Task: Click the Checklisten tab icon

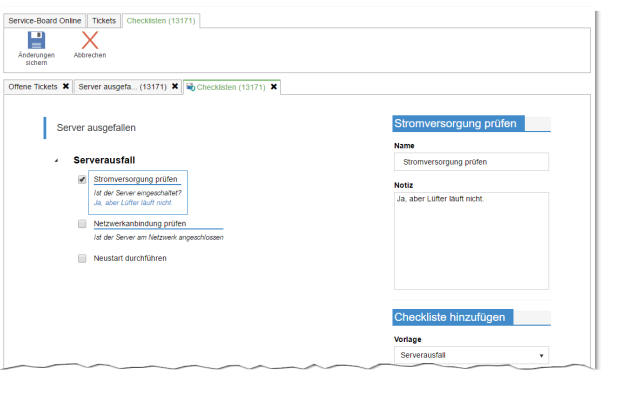Action: [x=191, y=87]
